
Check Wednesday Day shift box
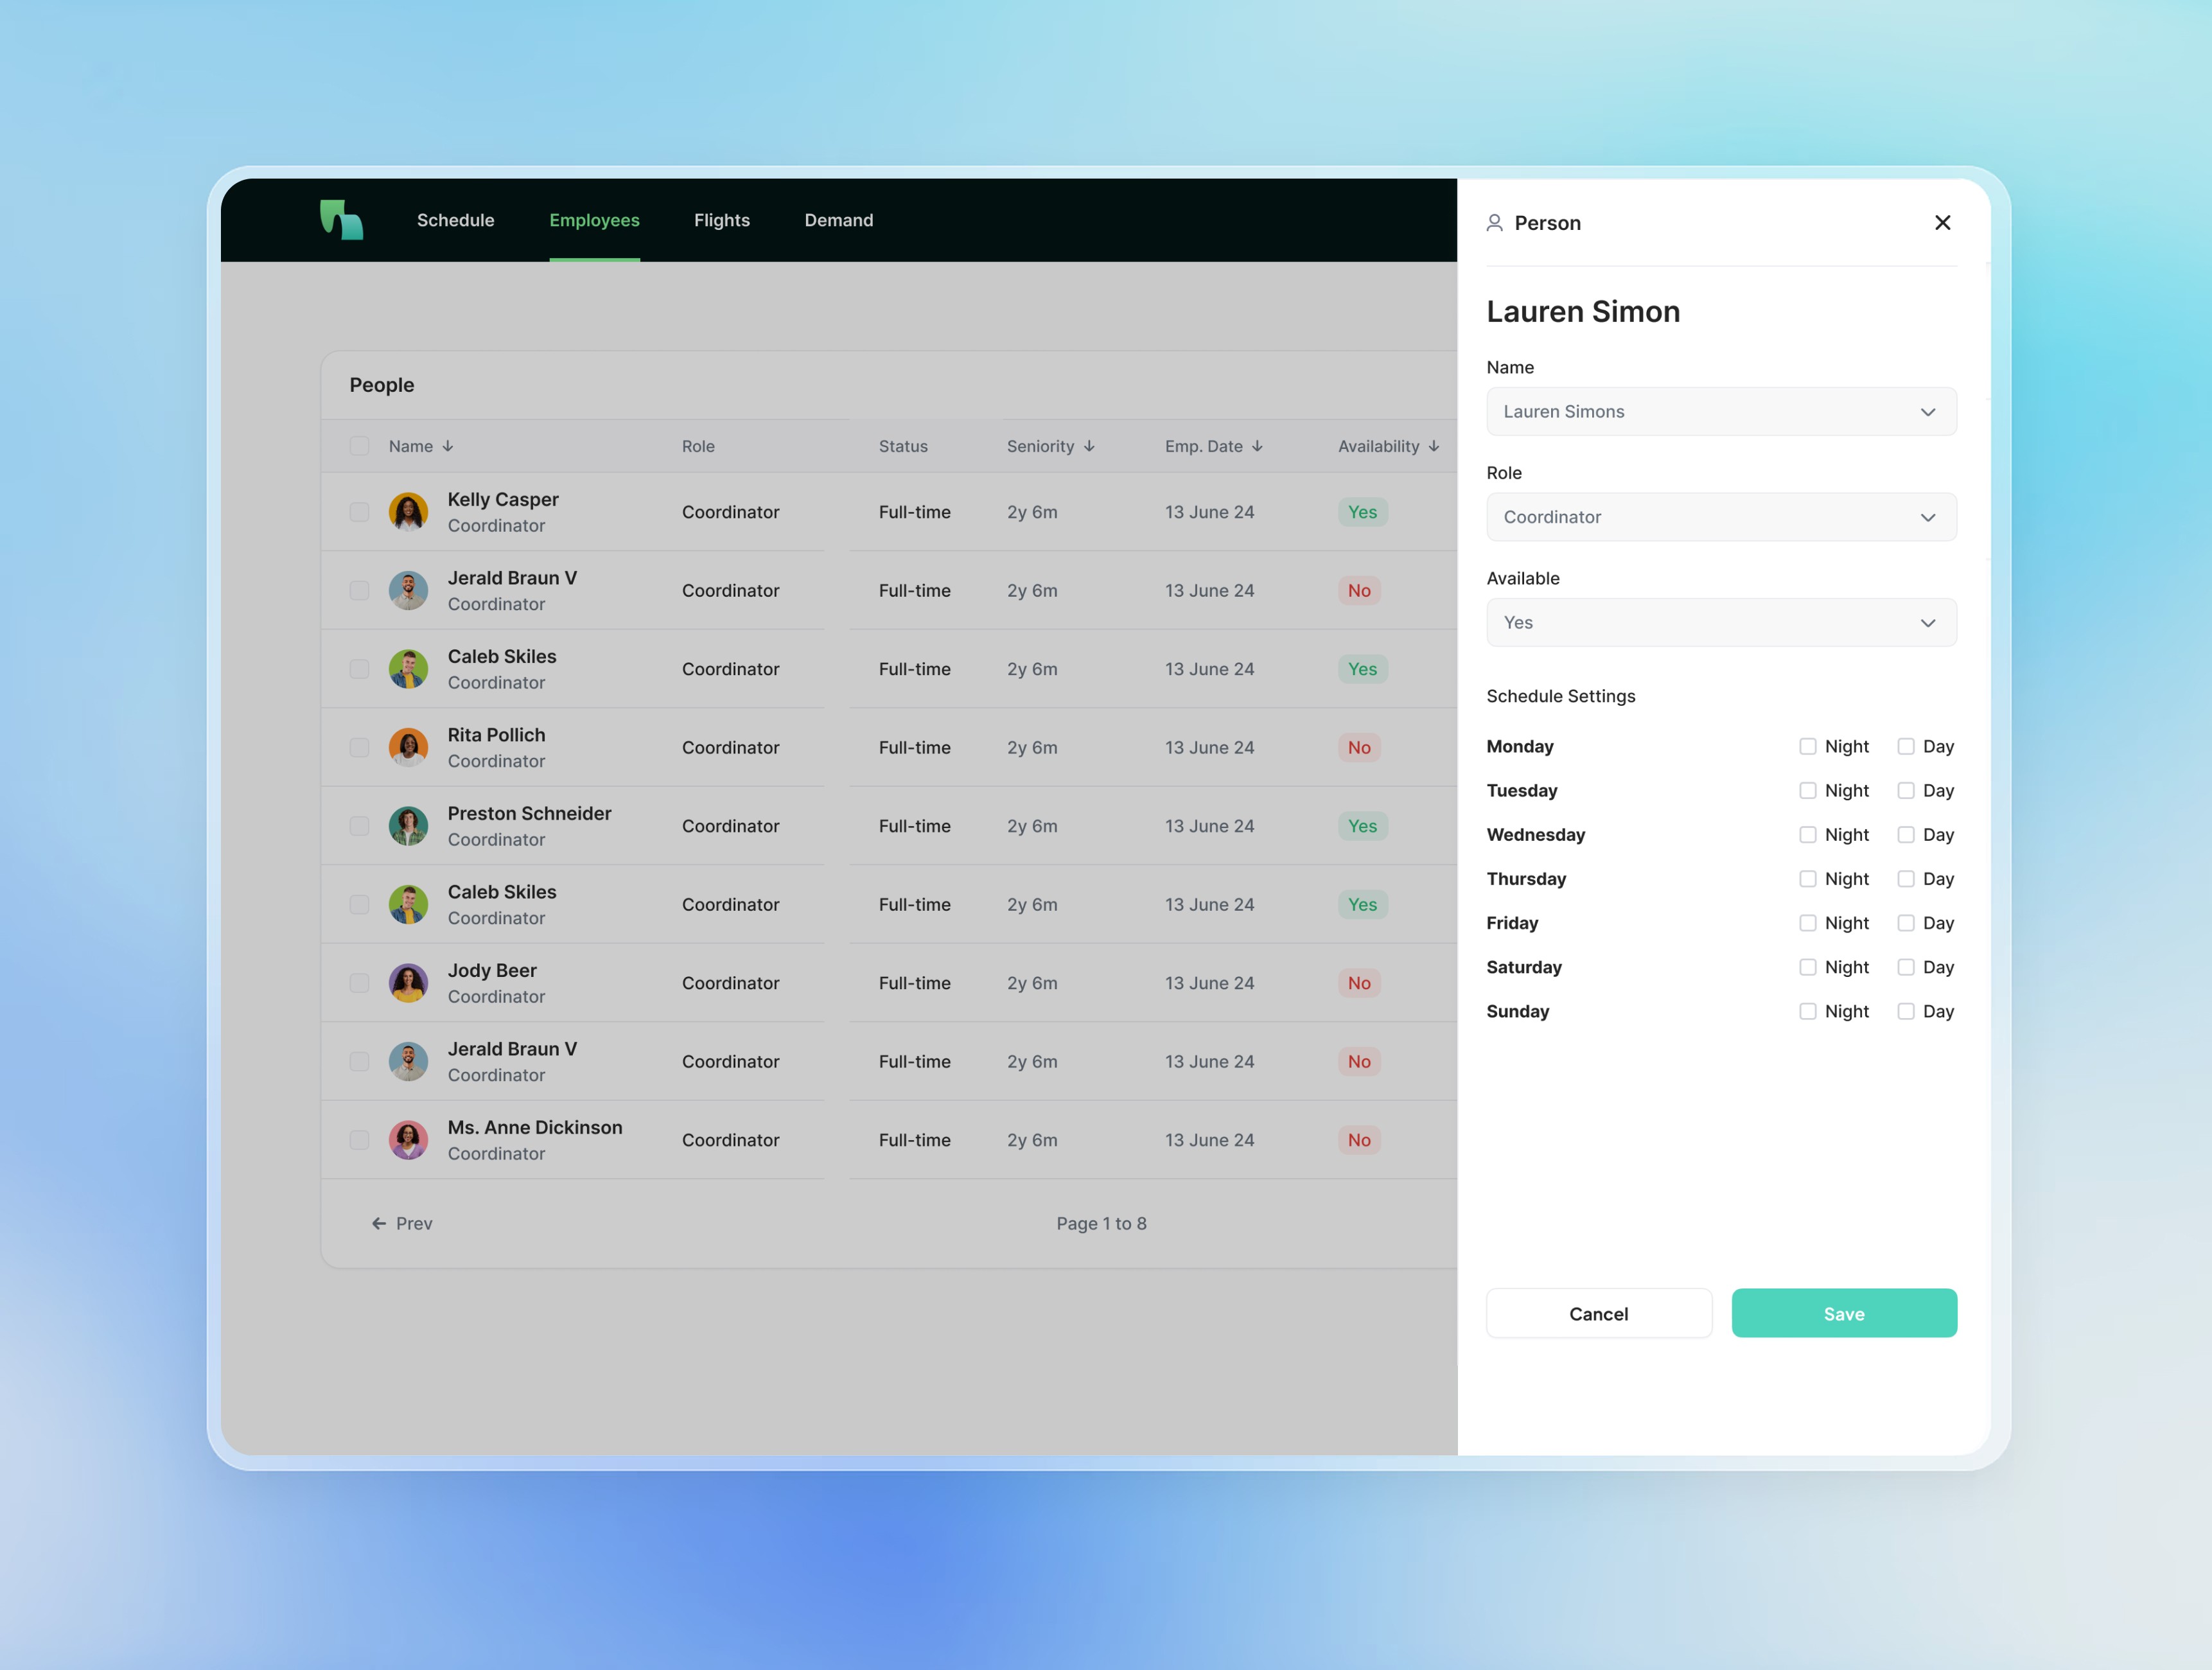[x=1906, y=835]
